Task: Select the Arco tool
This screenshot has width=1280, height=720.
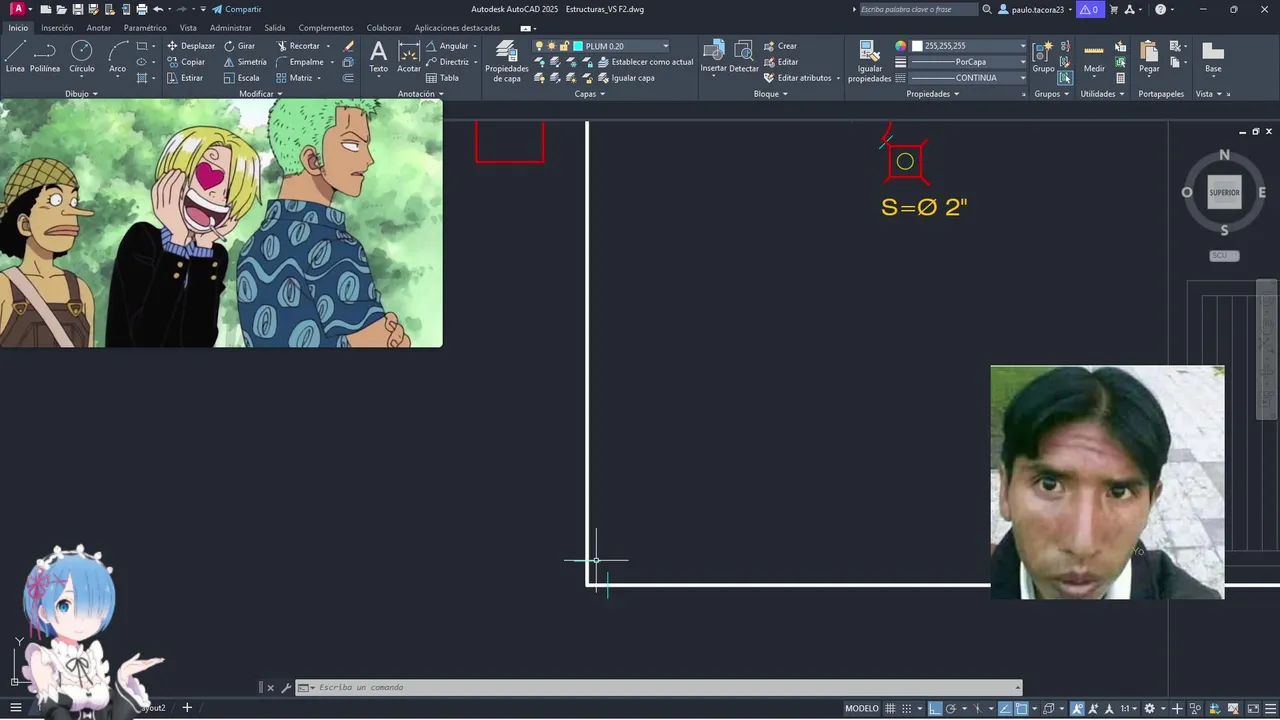Action: click(x=118, y=57)
